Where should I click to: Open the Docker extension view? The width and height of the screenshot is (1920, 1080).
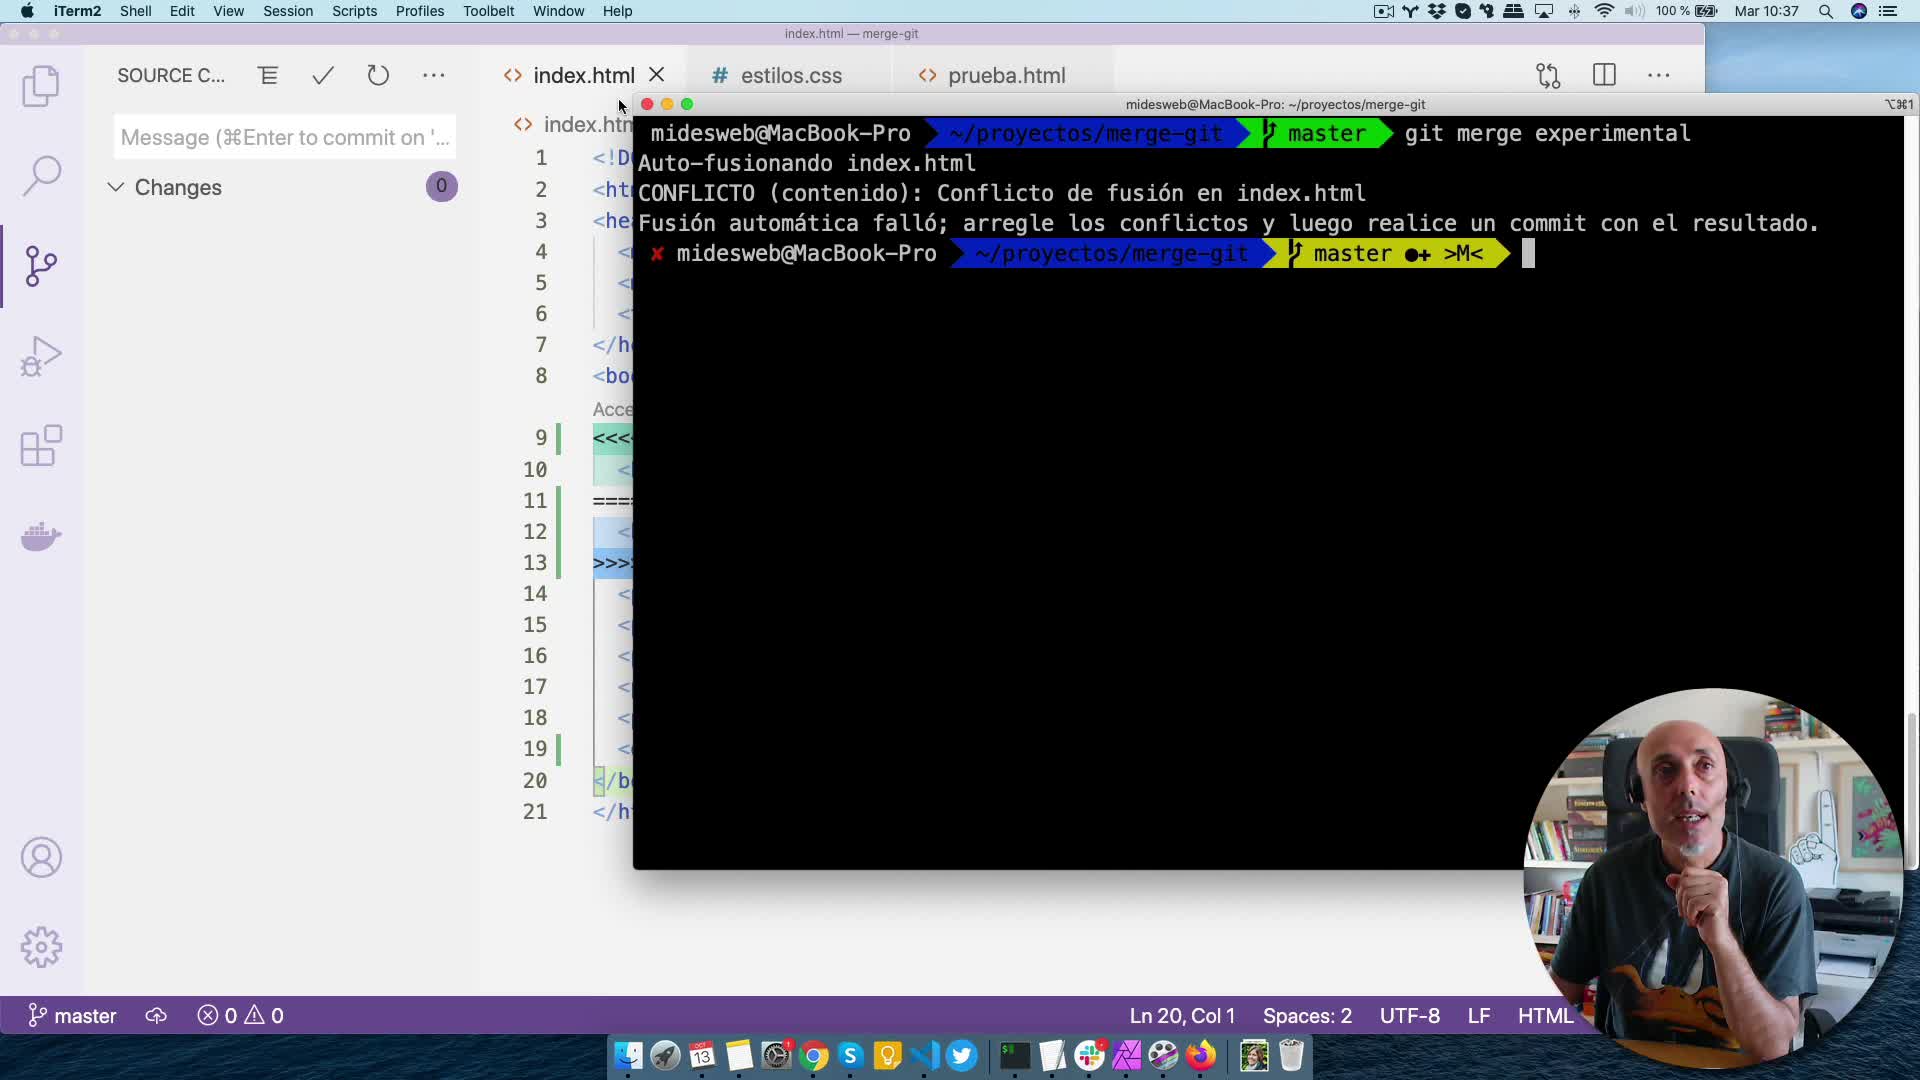click(40, 537)
